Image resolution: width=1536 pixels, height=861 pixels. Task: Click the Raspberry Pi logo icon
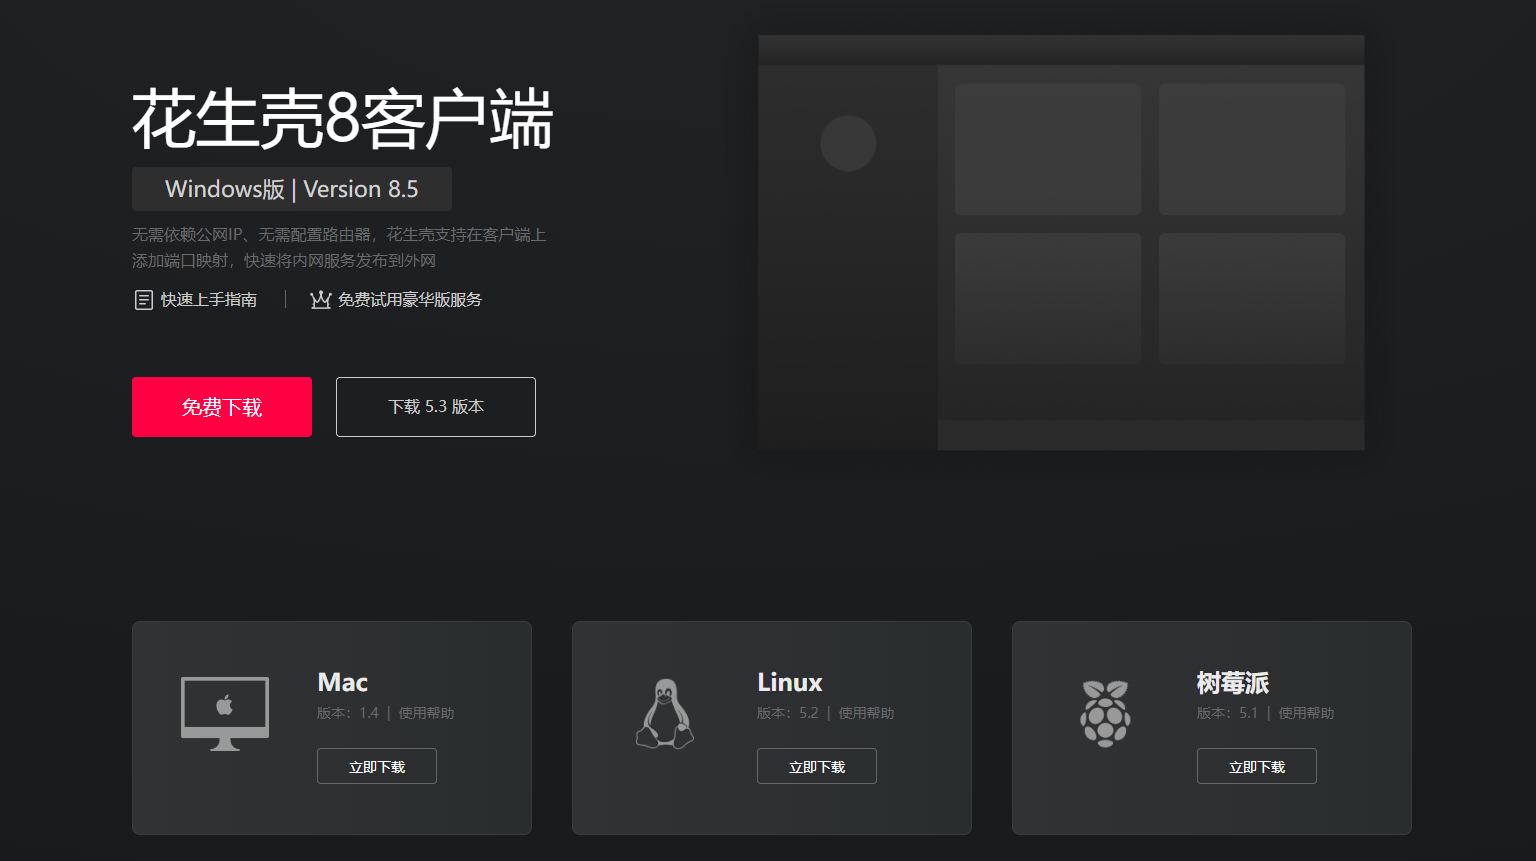[x=1105, y=713]
